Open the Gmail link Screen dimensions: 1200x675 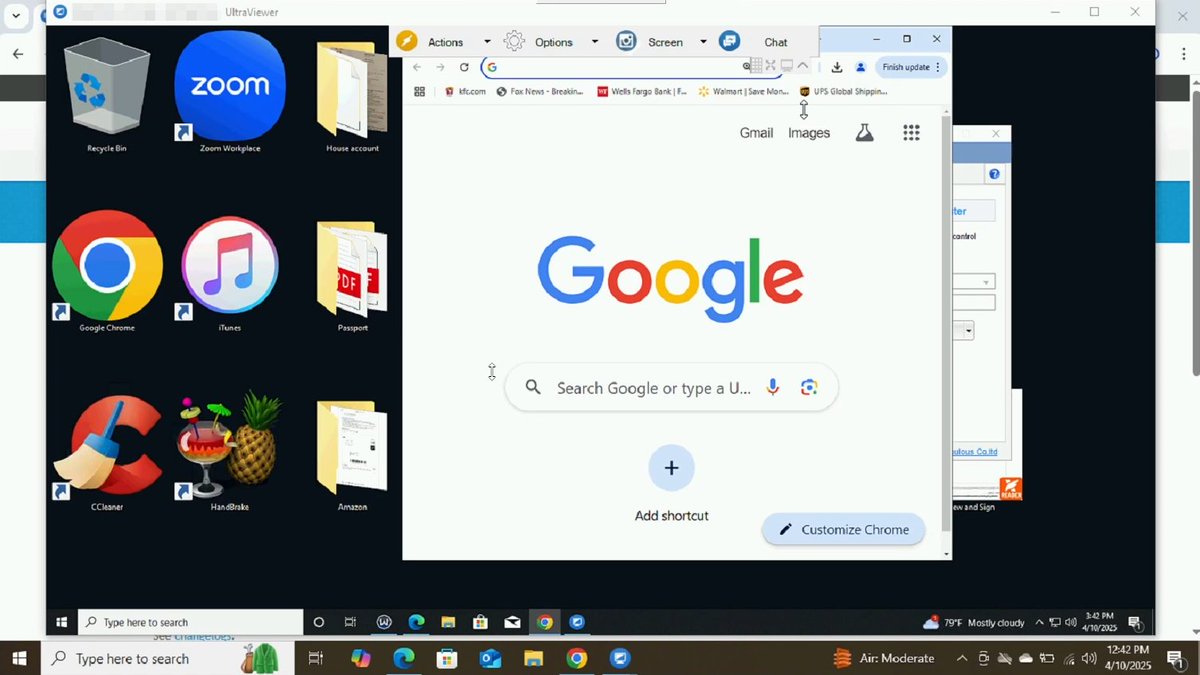(756, 133)
